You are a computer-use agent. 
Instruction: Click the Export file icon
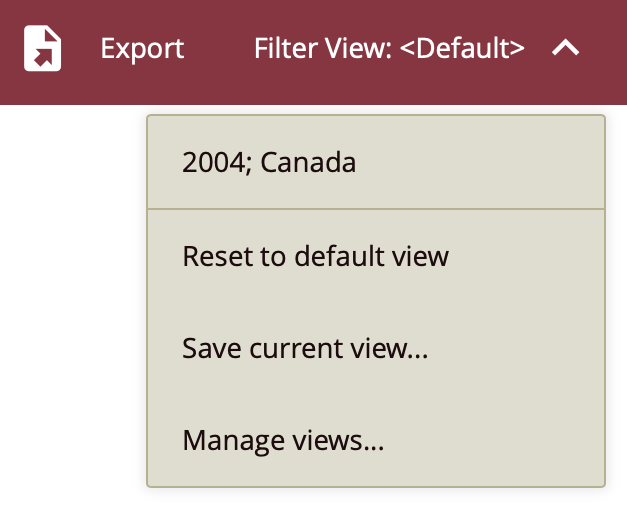[42, 49]
